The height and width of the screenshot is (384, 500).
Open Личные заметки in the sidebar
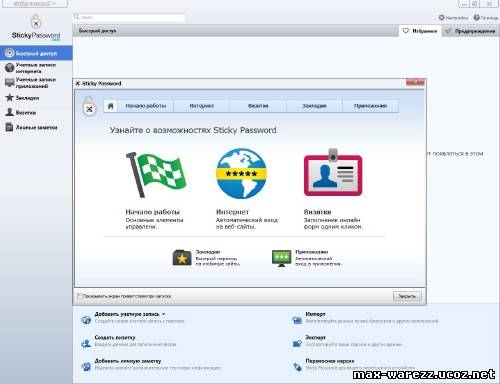[36, 127]
